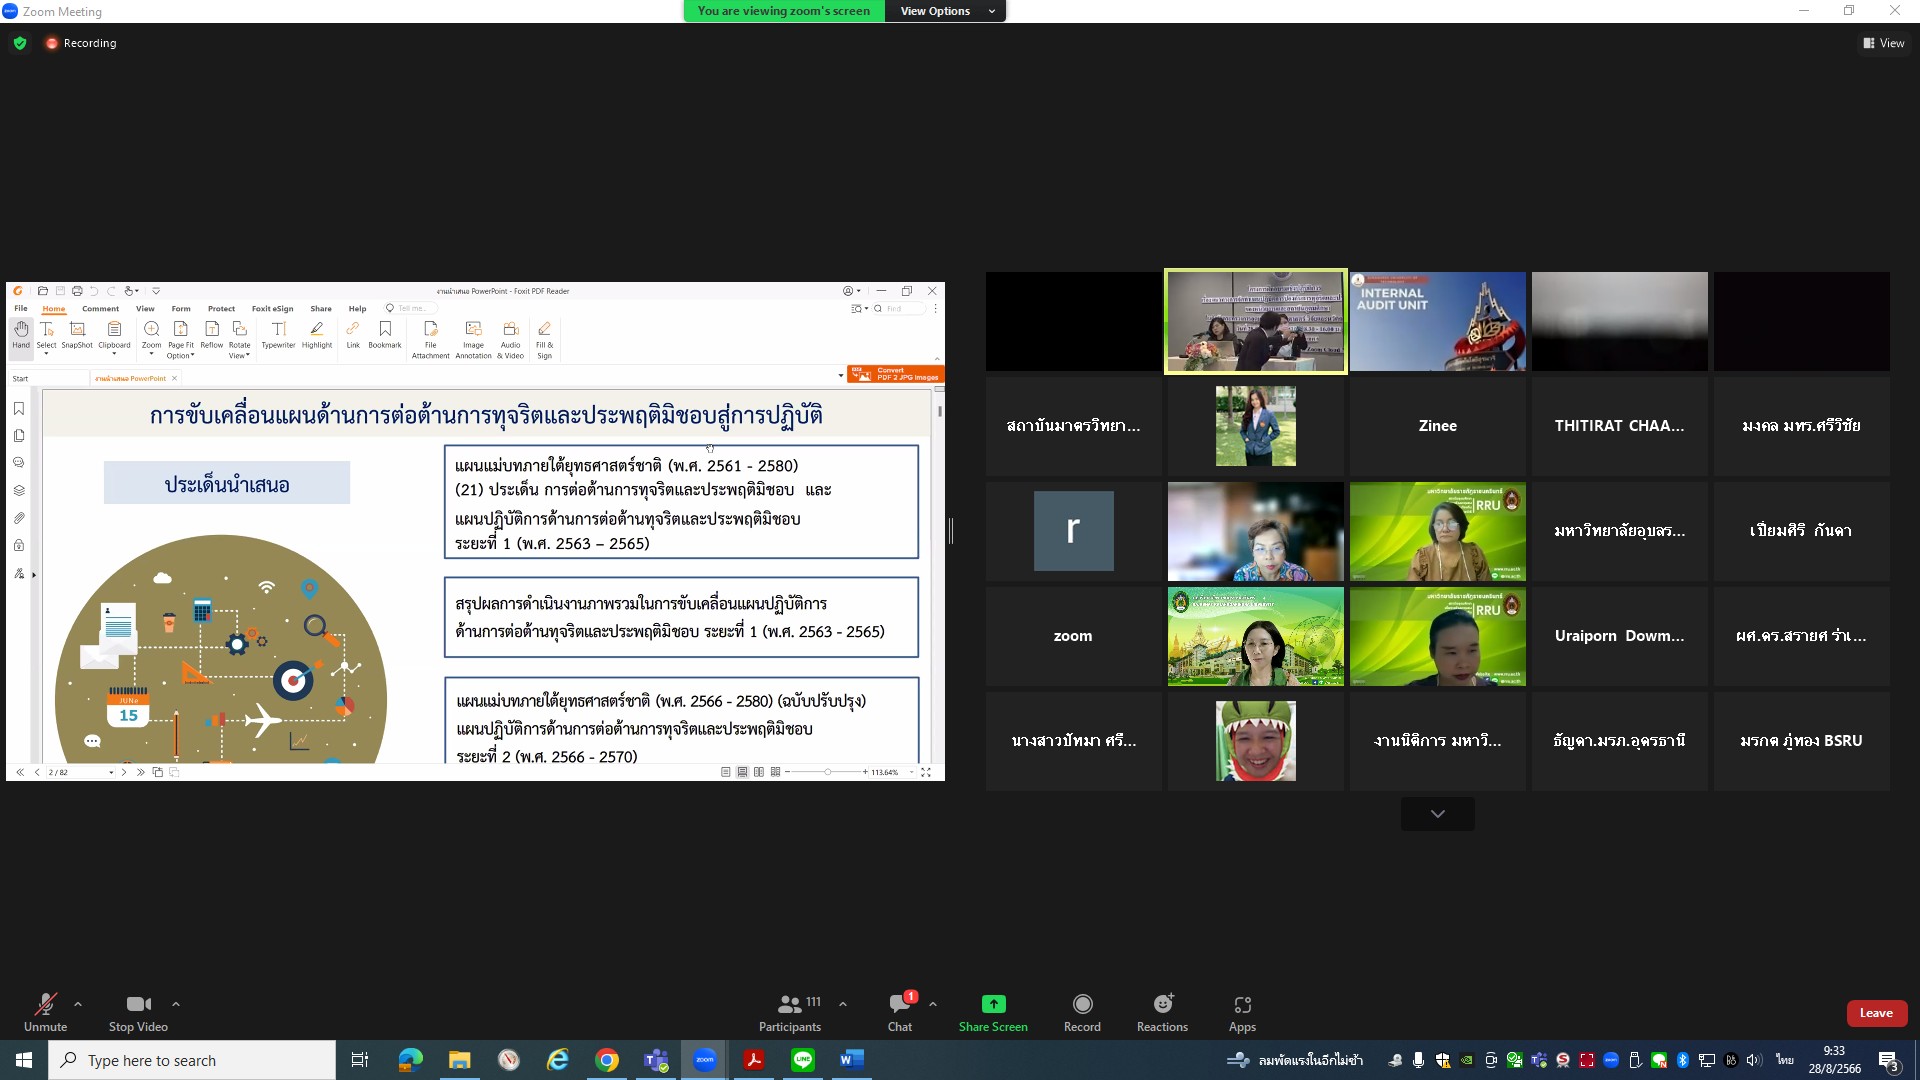The width and height of the screenshot is (1920, 1080).
Task: Open the attachments panel in Foxit sidebar
Action: tap(19, 518)
